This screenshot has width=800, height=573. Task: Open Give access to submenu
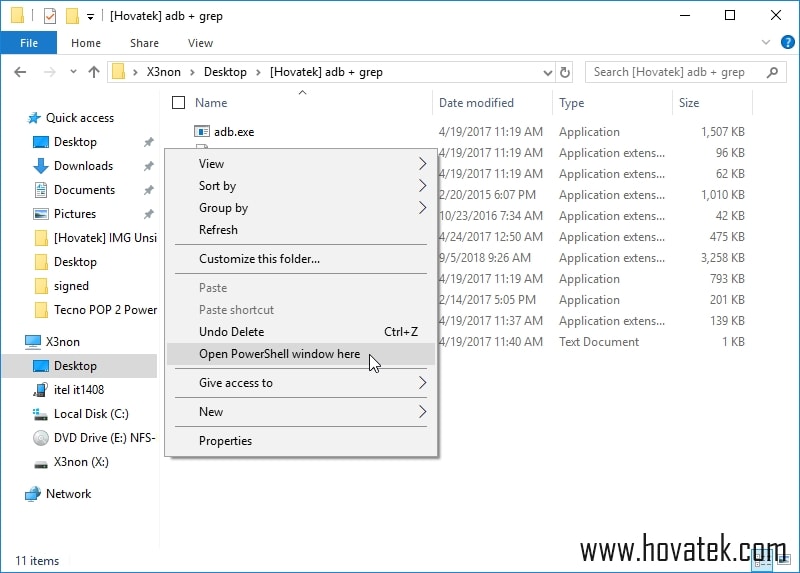tap(301, 383)
